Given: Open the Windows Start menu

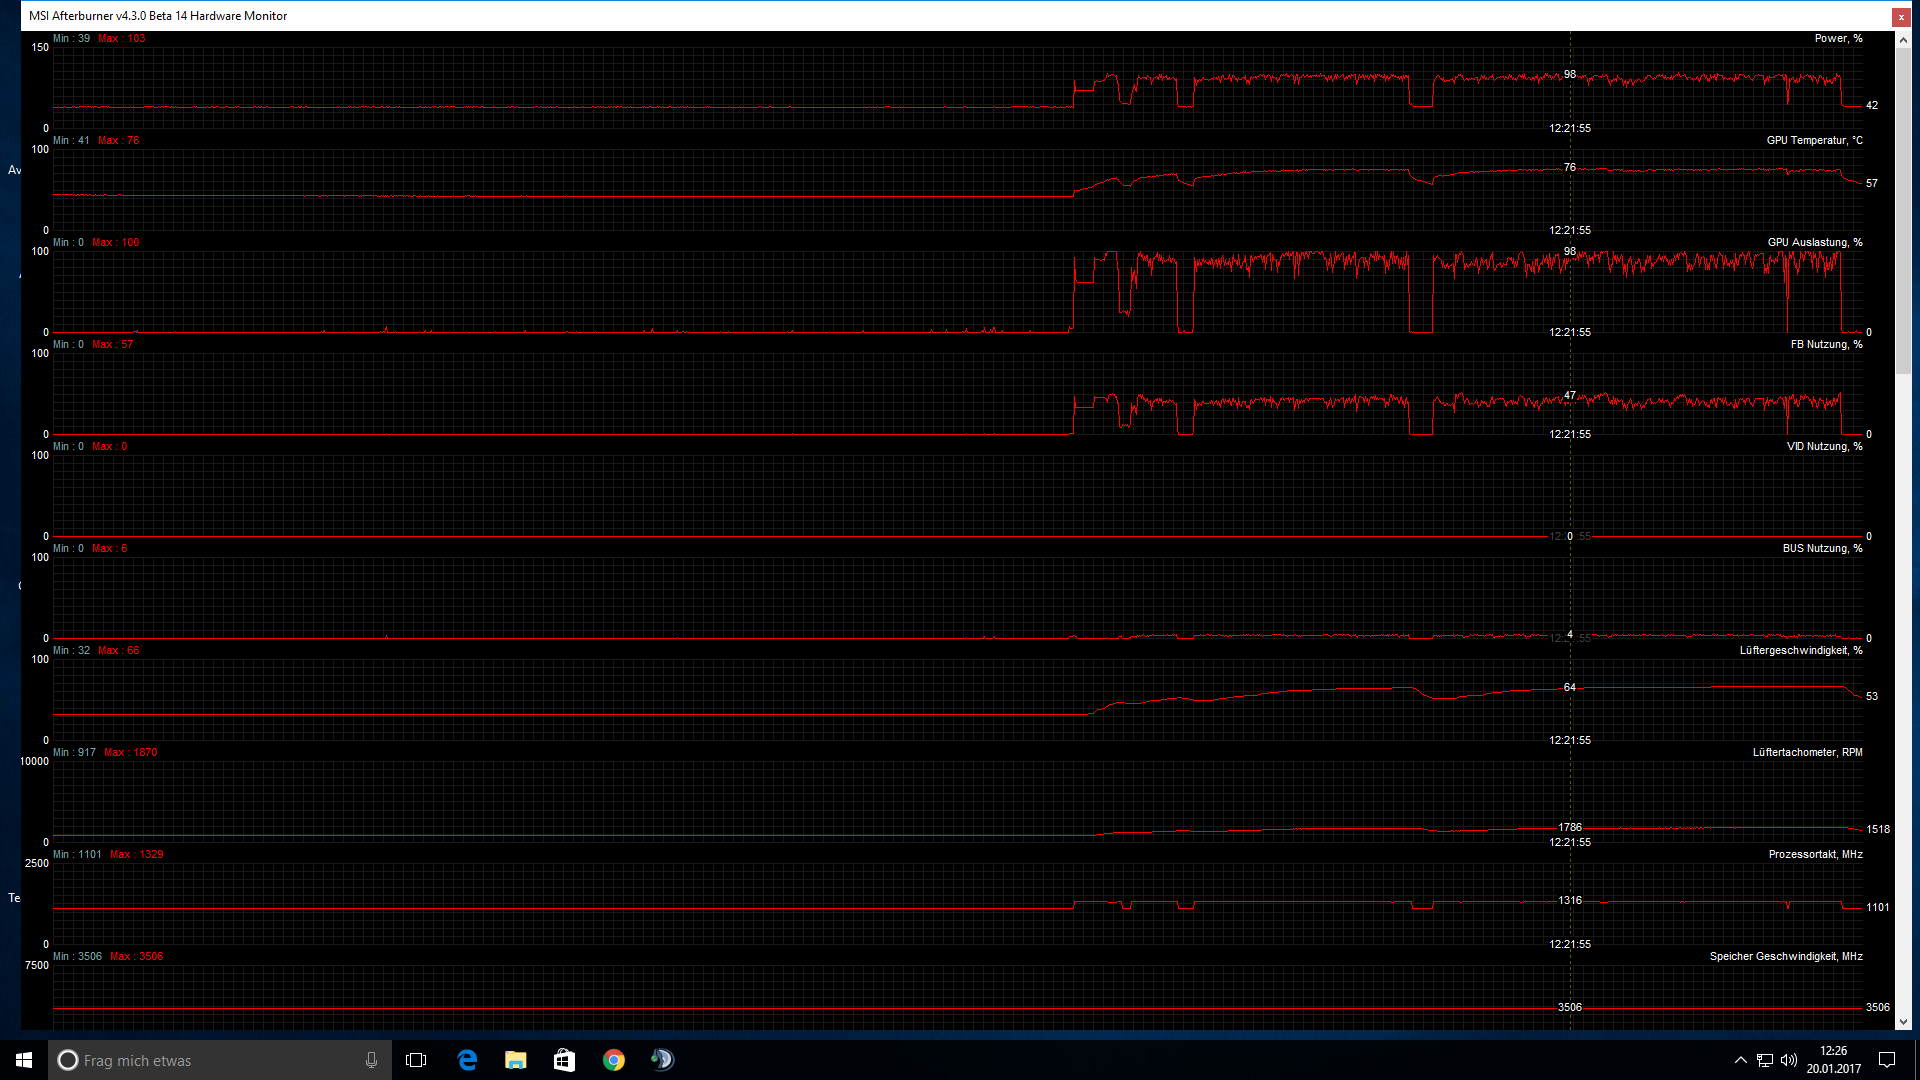Looking at the screenshot, I should [24, 1060].
